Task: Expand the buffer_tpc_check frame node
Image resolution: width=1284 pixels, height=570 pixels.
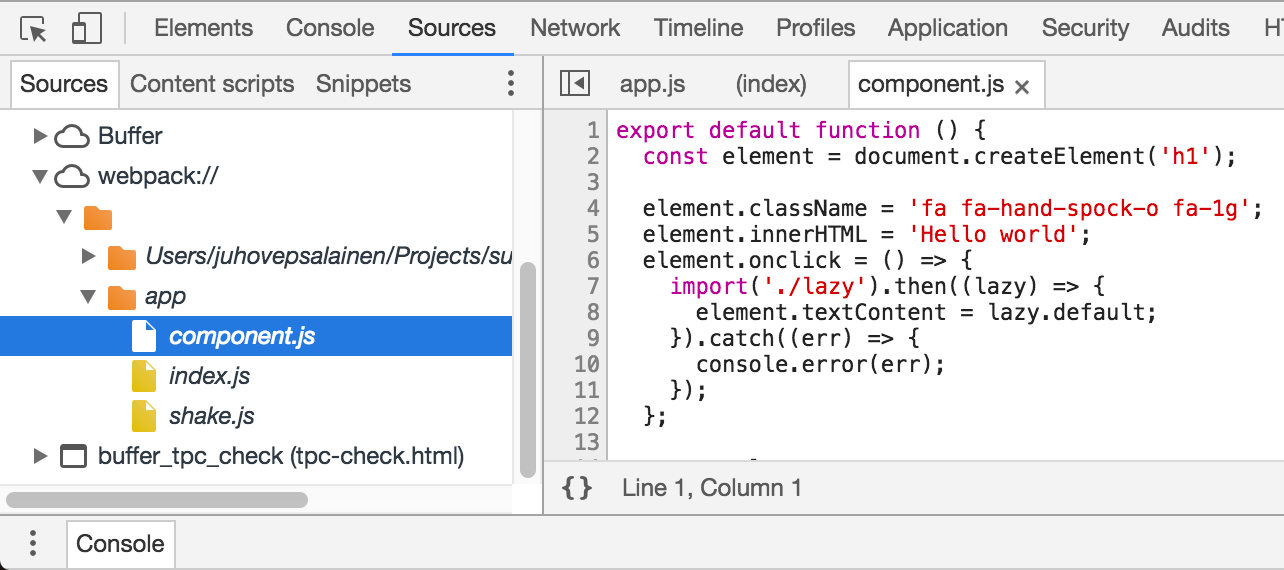Action: tap(40, 457)
